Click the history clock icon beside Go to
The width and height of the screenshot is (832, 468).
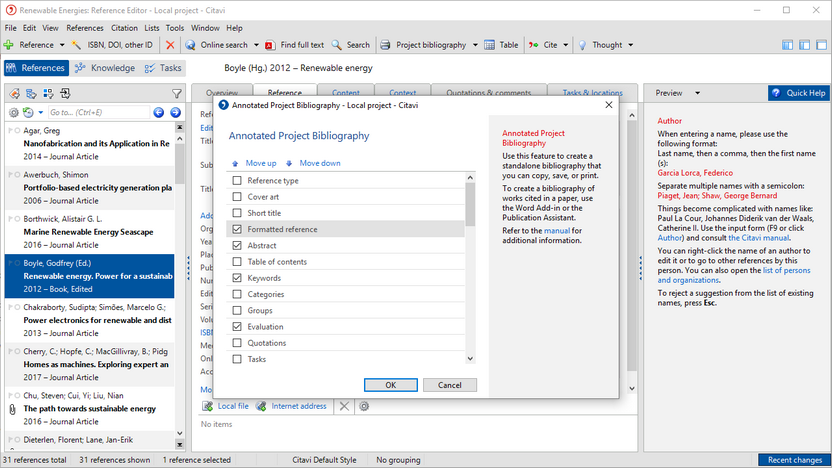click(x=28, y=112)
